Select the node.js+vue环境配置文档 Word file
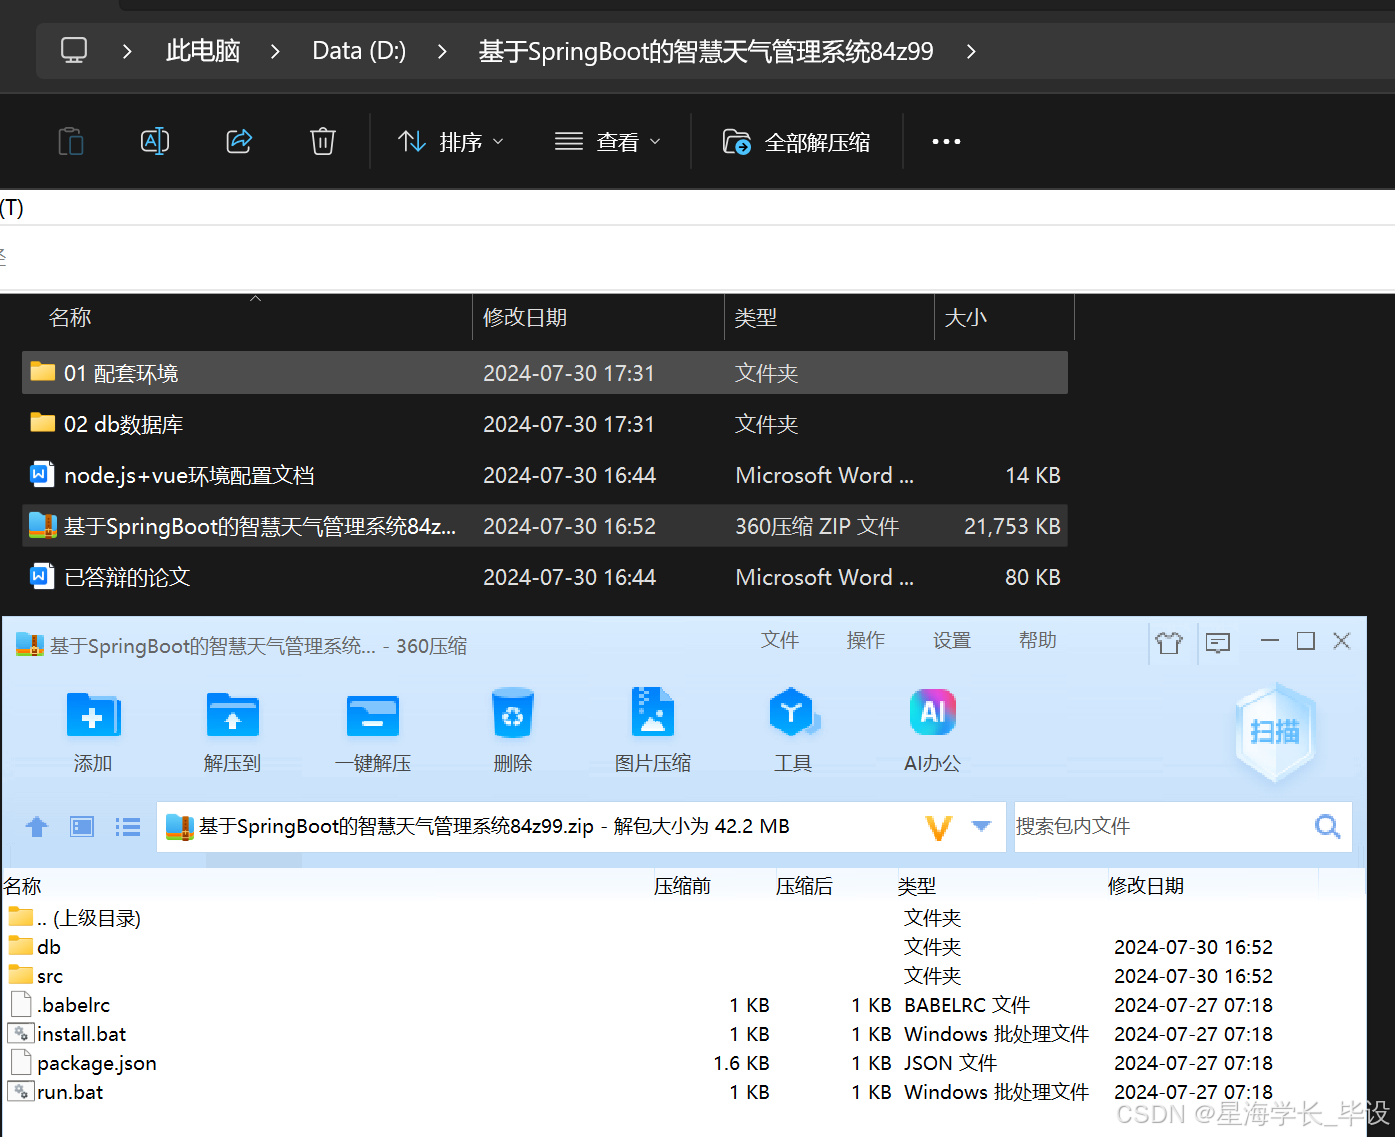Screen dimensions: 1395x1137 tap(545, 475)
